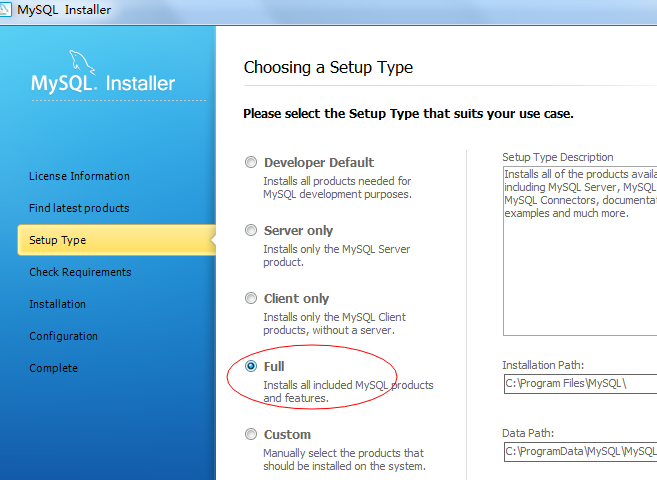Open the Configuration sidebar step
The width and height of the screenshot is (657, 480).
pos(63,336)
